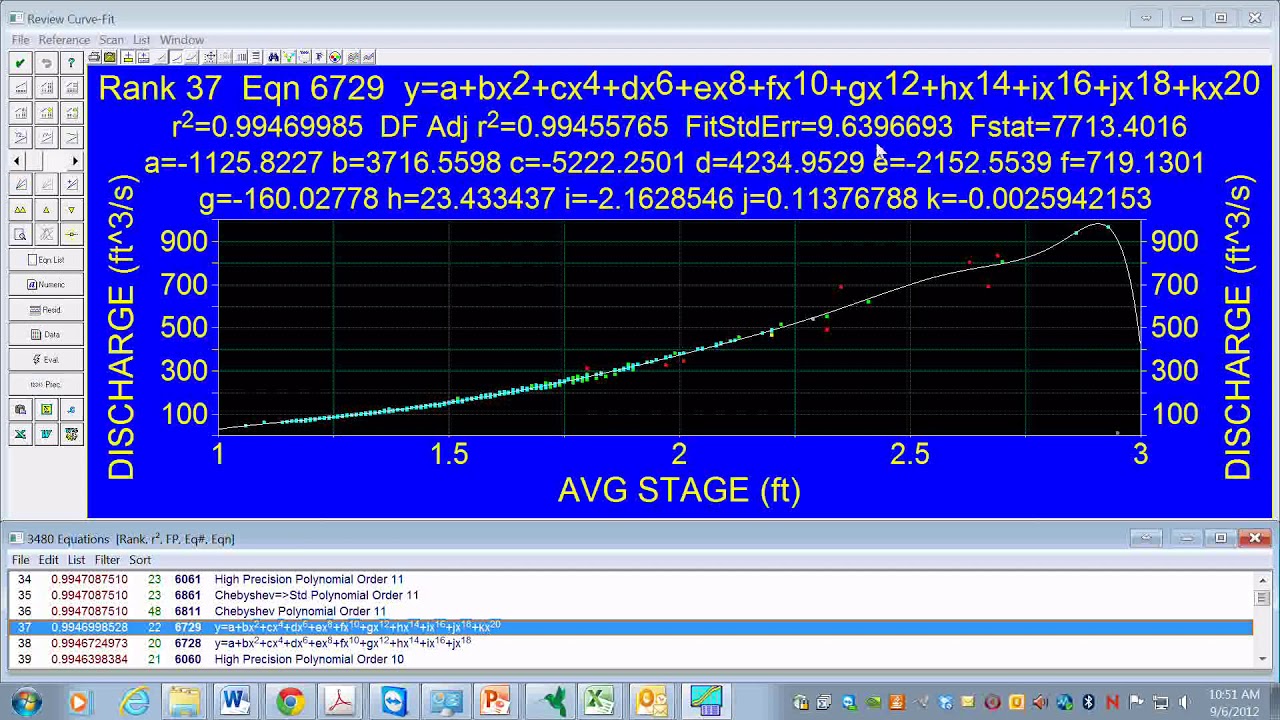Select rank 39 High Precision Polynomial Order 10

pos(630,660)
